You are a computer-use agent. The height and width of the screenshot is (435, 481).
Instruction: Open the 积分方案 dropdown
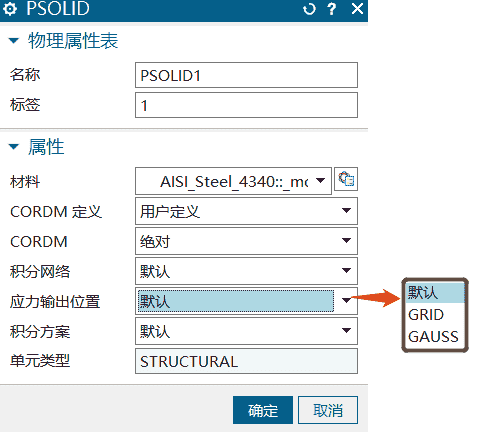coord(246,331)
